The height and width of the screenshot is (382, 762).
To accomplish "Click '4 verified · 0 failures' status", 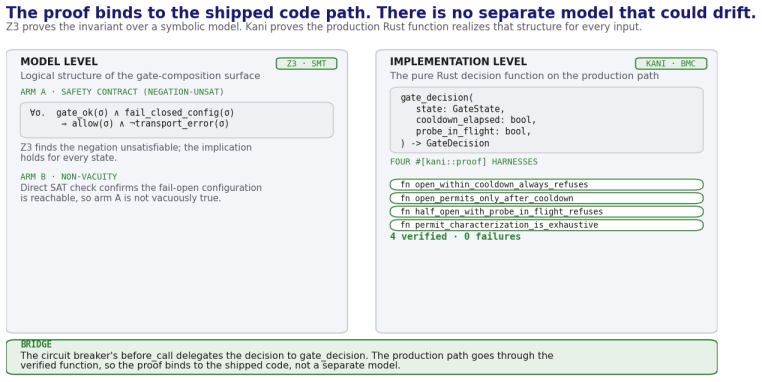I will pos(455,237).
